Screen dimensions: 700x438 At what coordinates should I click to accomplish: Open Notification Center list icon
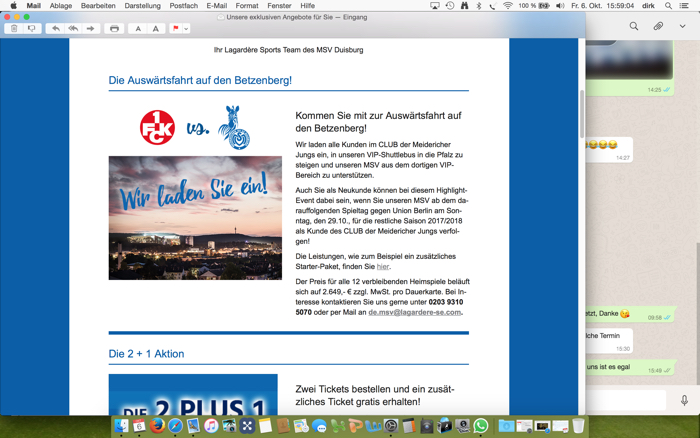pos(684,6)
